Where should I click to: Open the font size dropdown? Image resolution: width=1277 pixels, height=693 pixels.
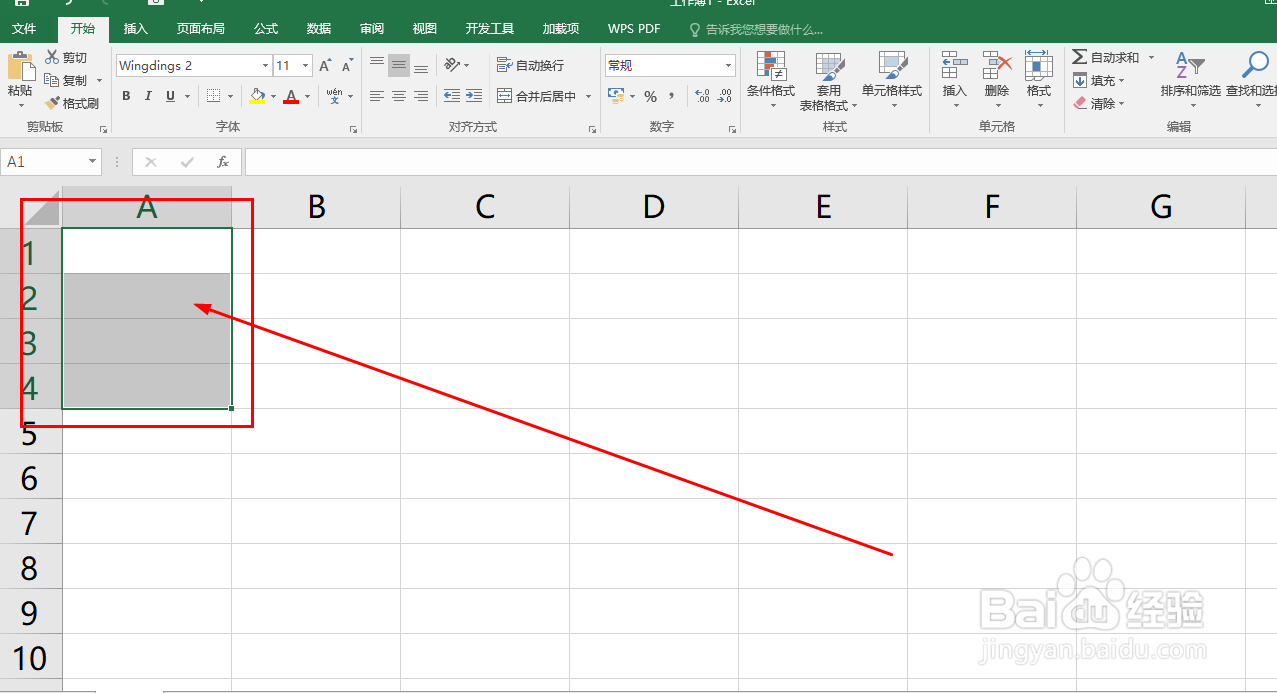(306, 66)
